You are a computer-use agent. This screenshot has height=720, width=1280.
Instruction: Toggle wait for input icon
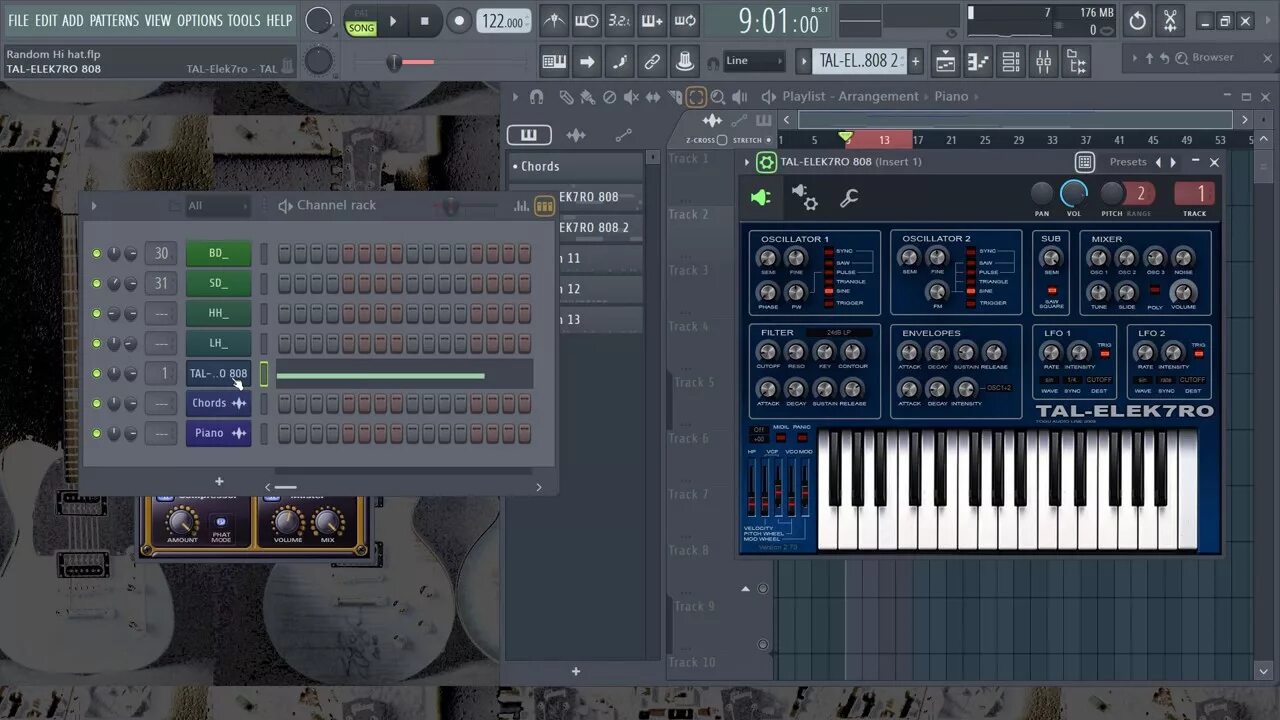587,21
